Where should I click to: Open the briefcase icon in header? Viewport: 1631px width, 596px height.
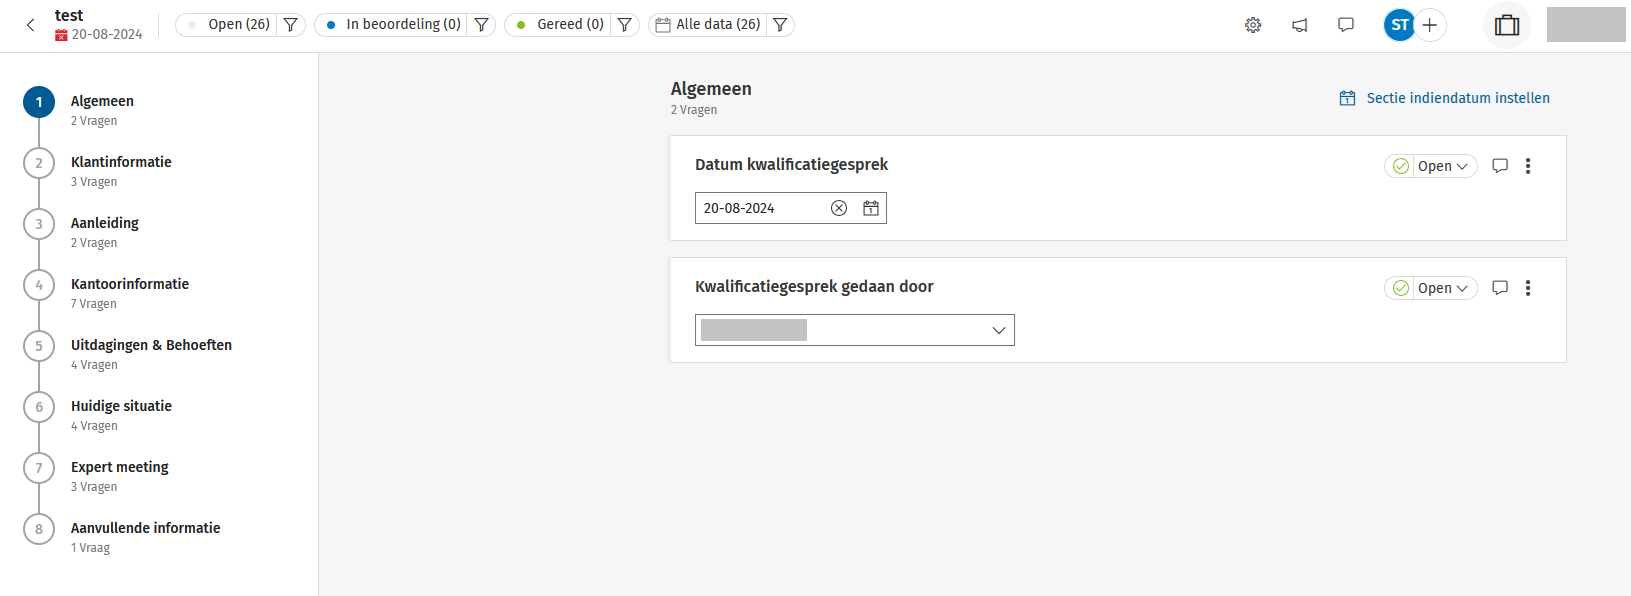pyautogui.click(x=1506, y=25)
